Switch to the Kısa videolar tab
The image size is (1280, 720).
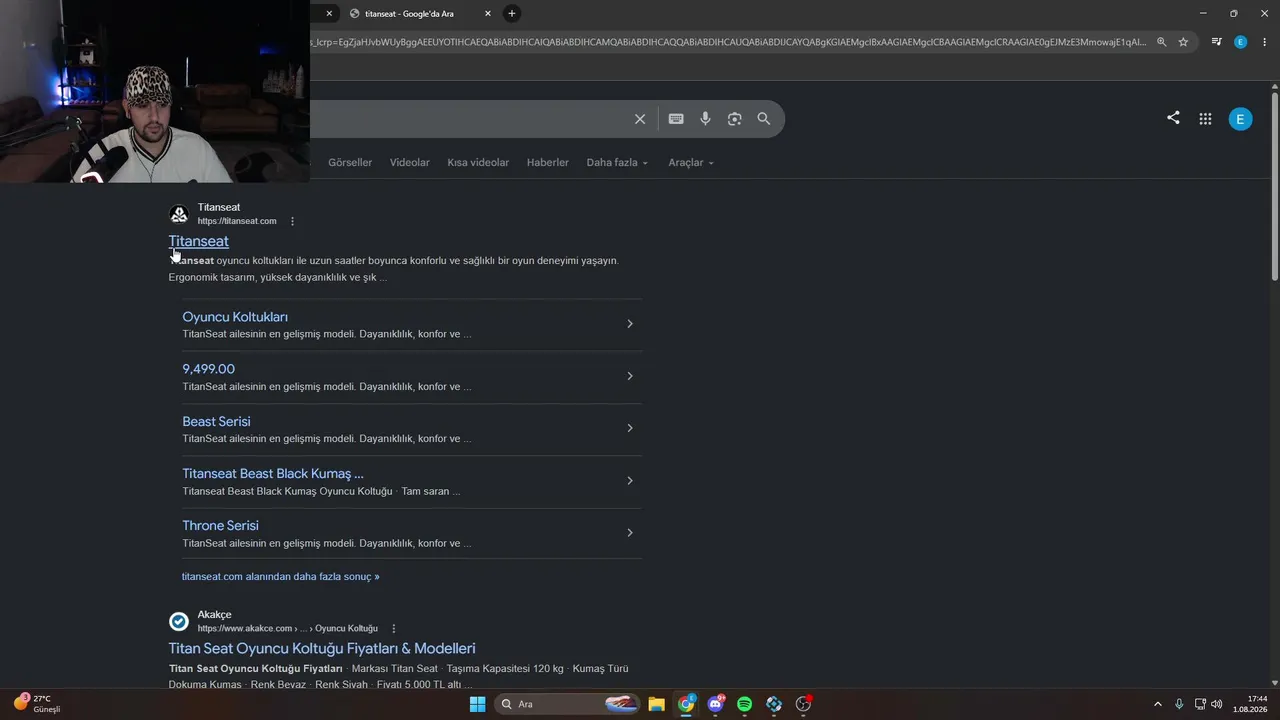(x=478, y=163)
